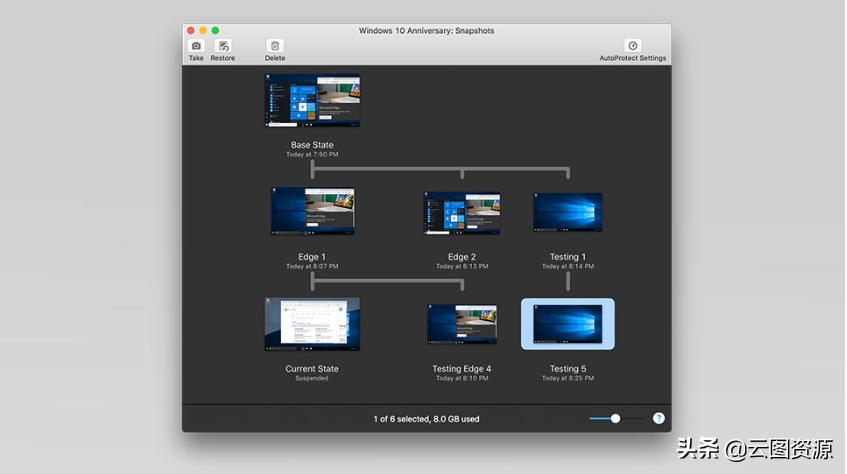Open AutoProtect Settings clock icon
The image size is (847, 474).
point(633,46)
